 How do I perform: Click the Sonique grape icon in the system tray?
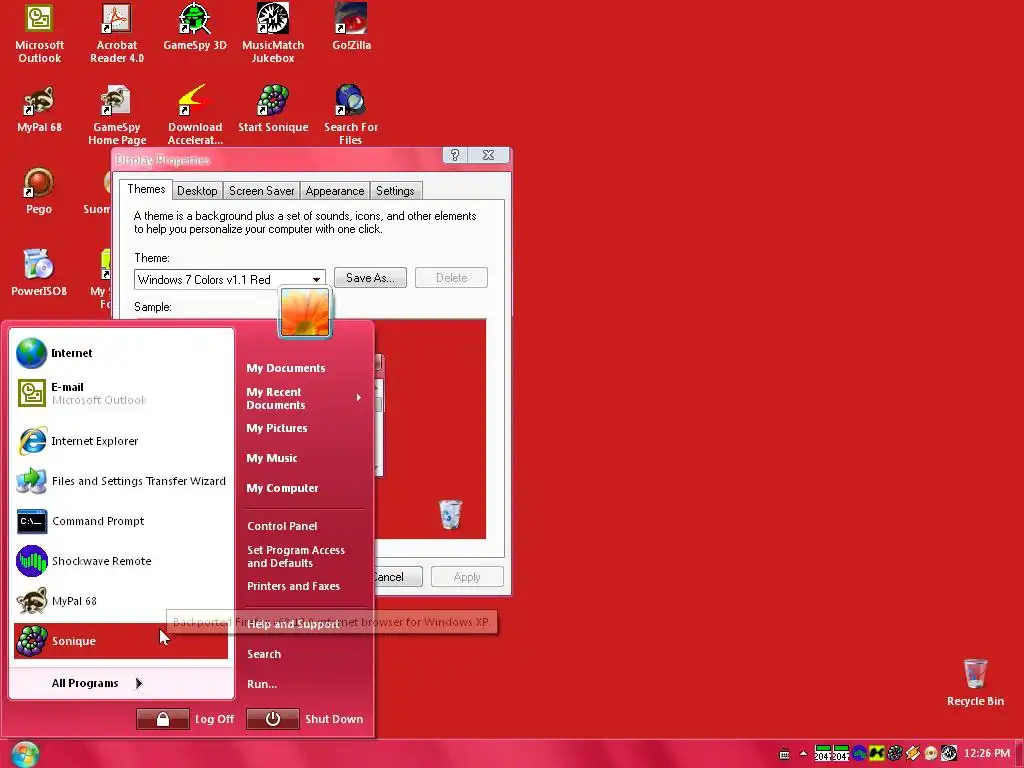(x=895, y=754)
